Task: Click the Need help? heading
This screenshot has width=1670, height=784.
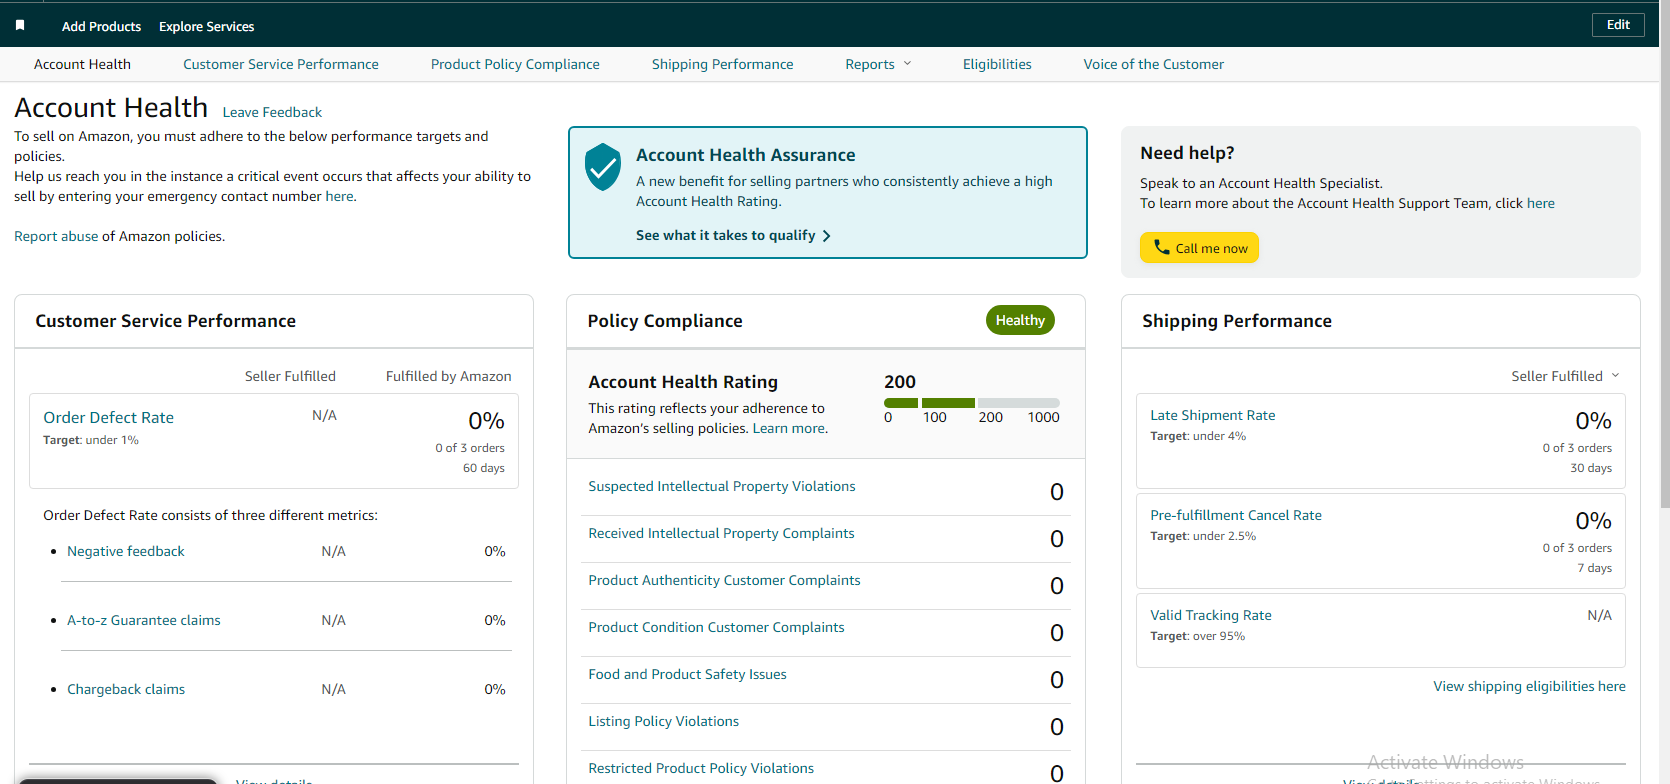Action: pos(1187,153)
